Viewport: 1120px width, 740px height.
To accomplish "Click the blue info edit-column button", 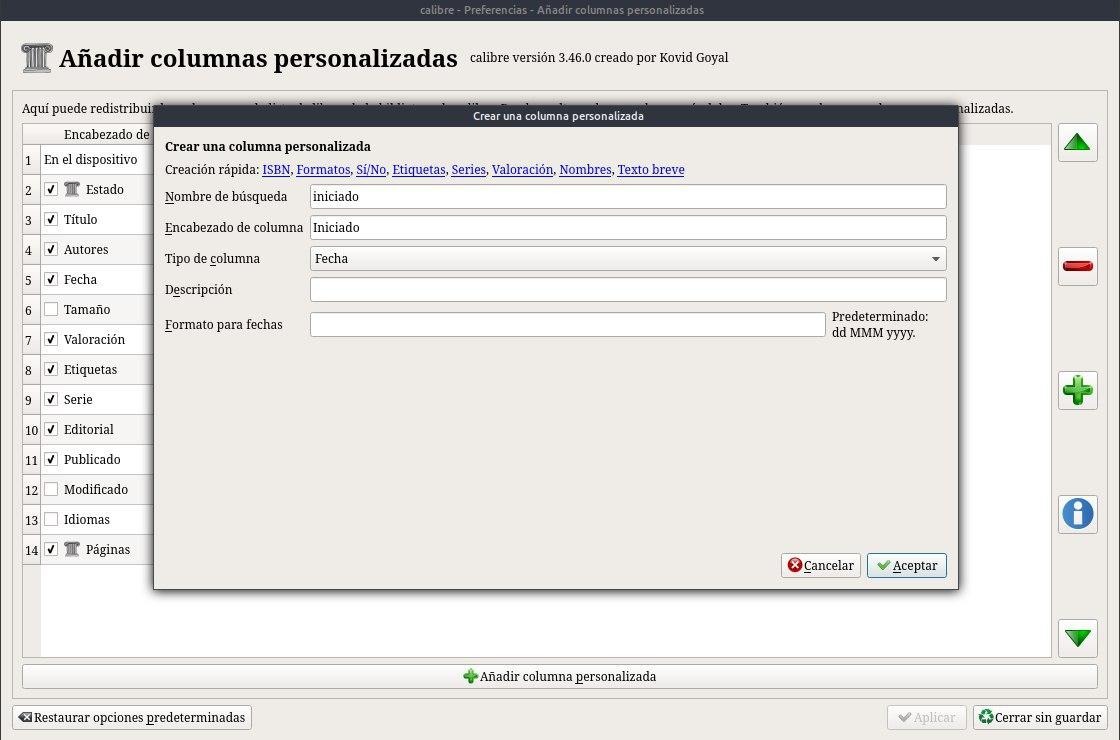I will point(1077,514).
